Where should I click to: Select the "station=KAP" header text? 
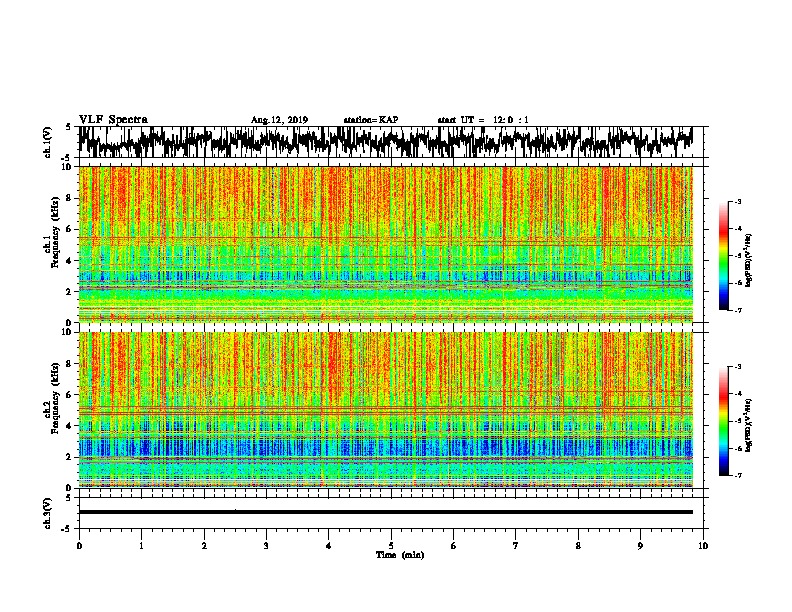click(371, 120)
